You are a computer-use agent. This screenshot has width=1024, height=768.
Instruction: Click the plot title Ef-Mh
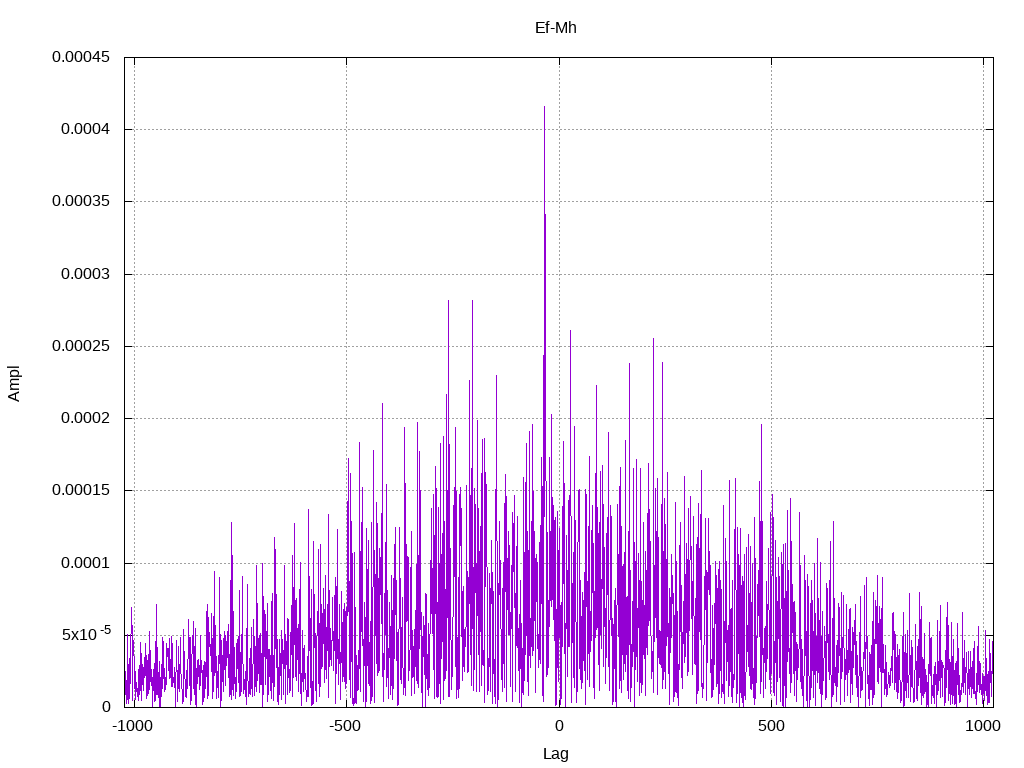(x=555, y=28)
